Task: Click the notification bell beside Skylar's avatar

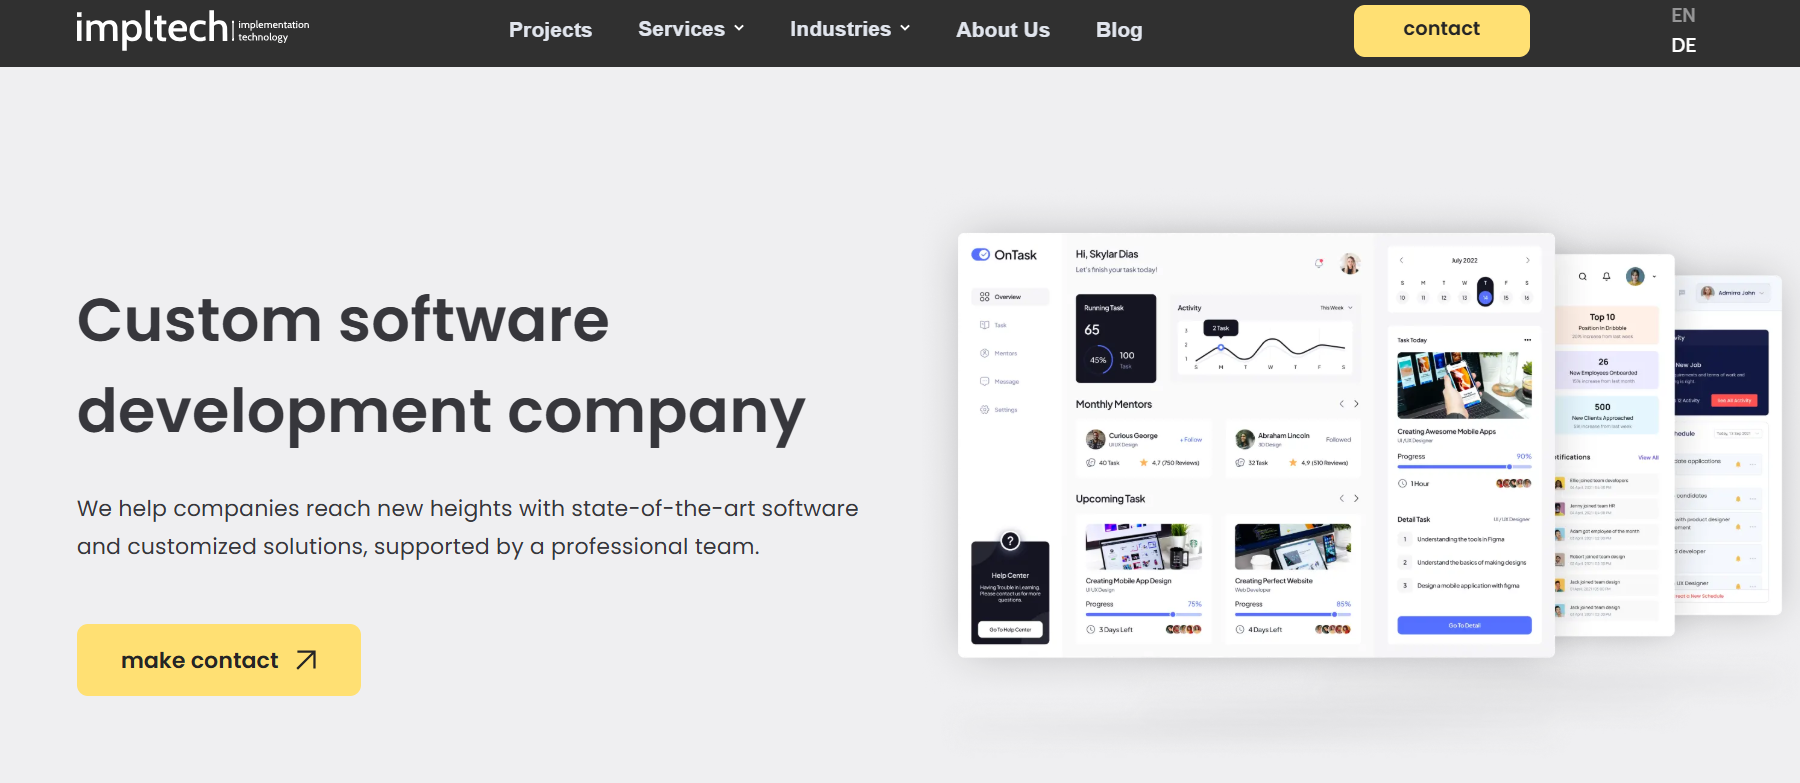Action: (1319, 263)
